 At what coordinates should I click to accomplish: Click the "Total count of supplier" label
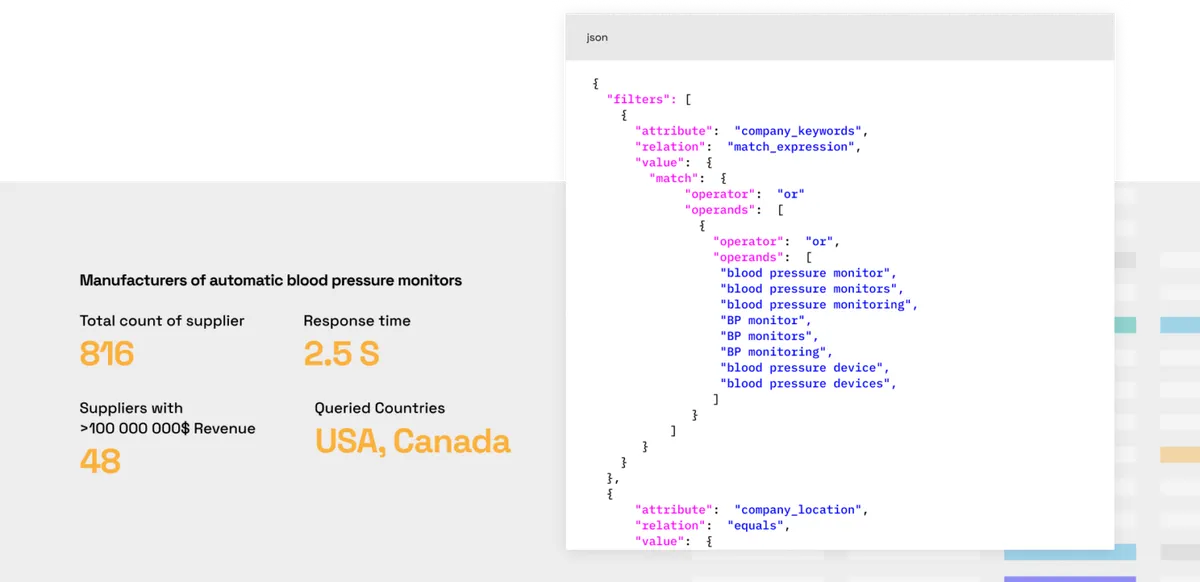tap(162, 321)
